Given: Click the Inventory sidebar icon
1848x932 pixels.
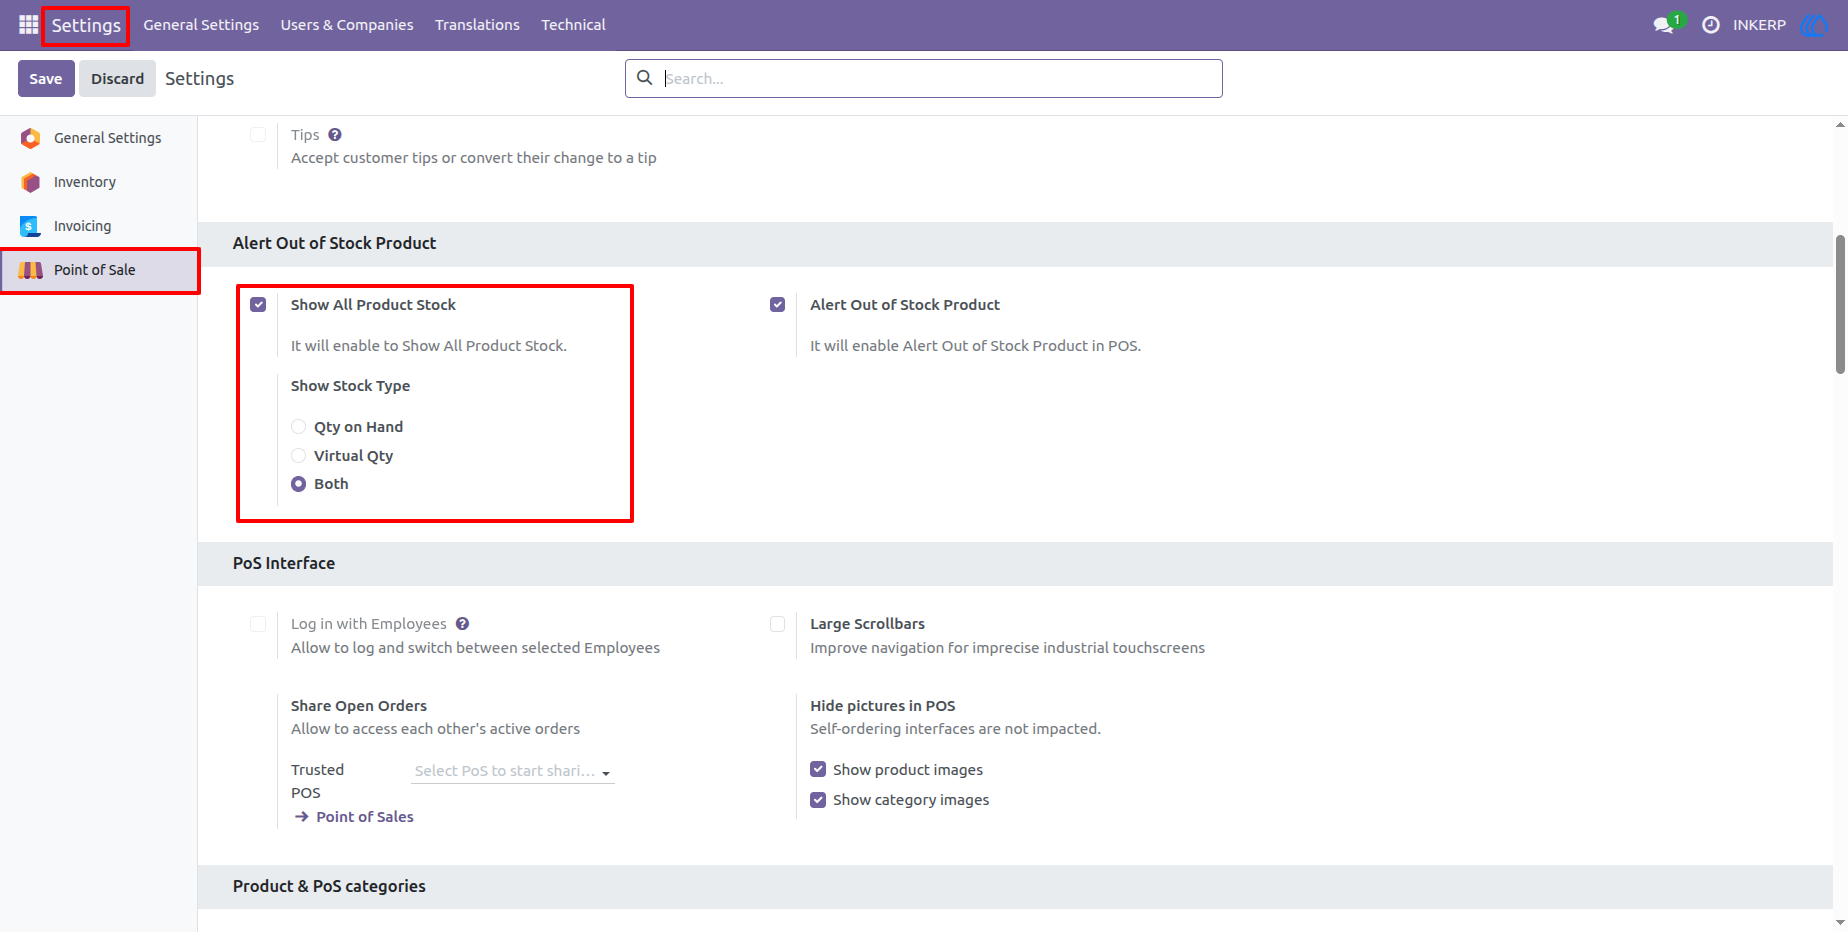Looking at the screenshot, I should pyautogui.click(x=31, y=182).
